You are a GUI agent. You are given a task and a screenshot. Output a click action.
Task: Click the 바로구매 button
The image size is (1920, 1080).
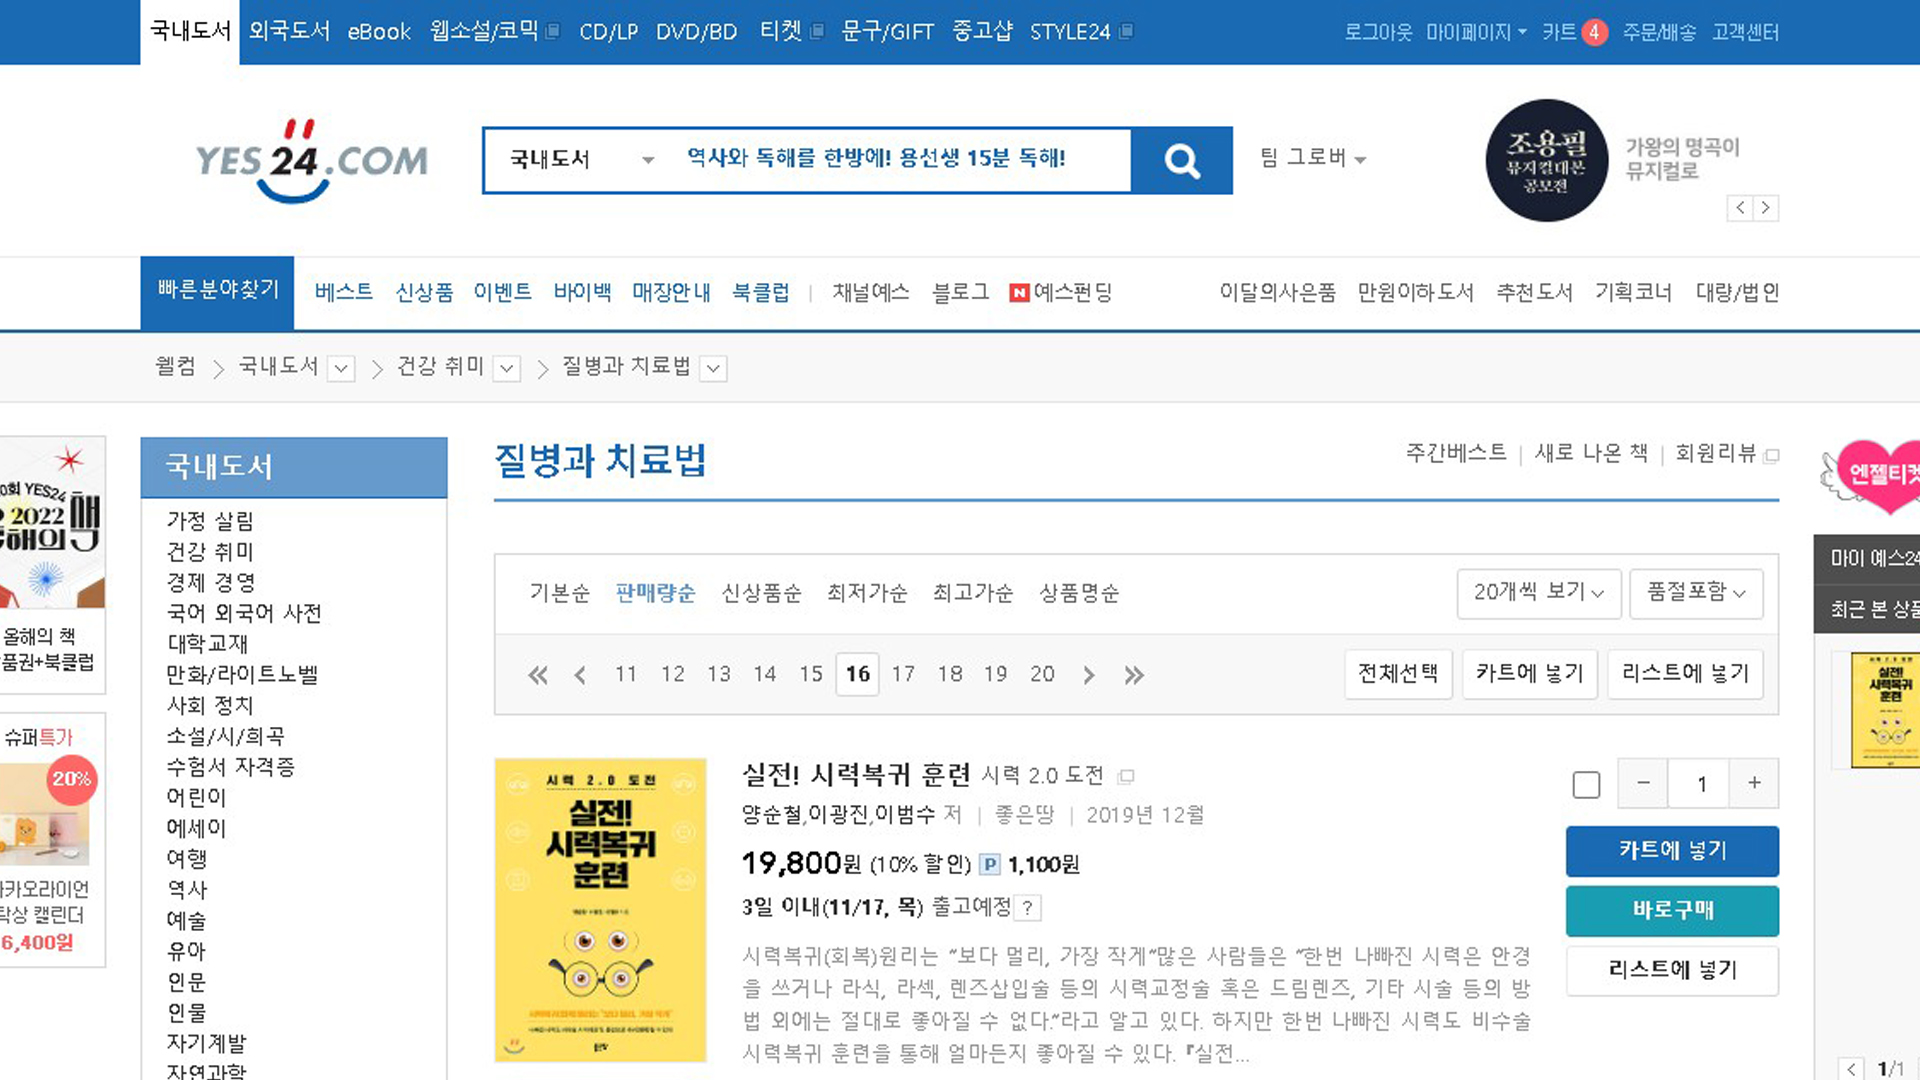(1672, 910)
